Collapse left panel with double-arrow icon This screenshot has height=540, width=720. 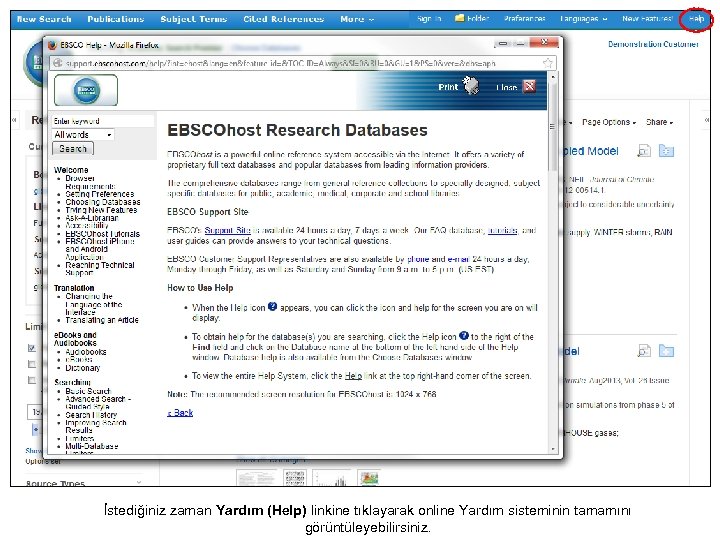(14, 120)
